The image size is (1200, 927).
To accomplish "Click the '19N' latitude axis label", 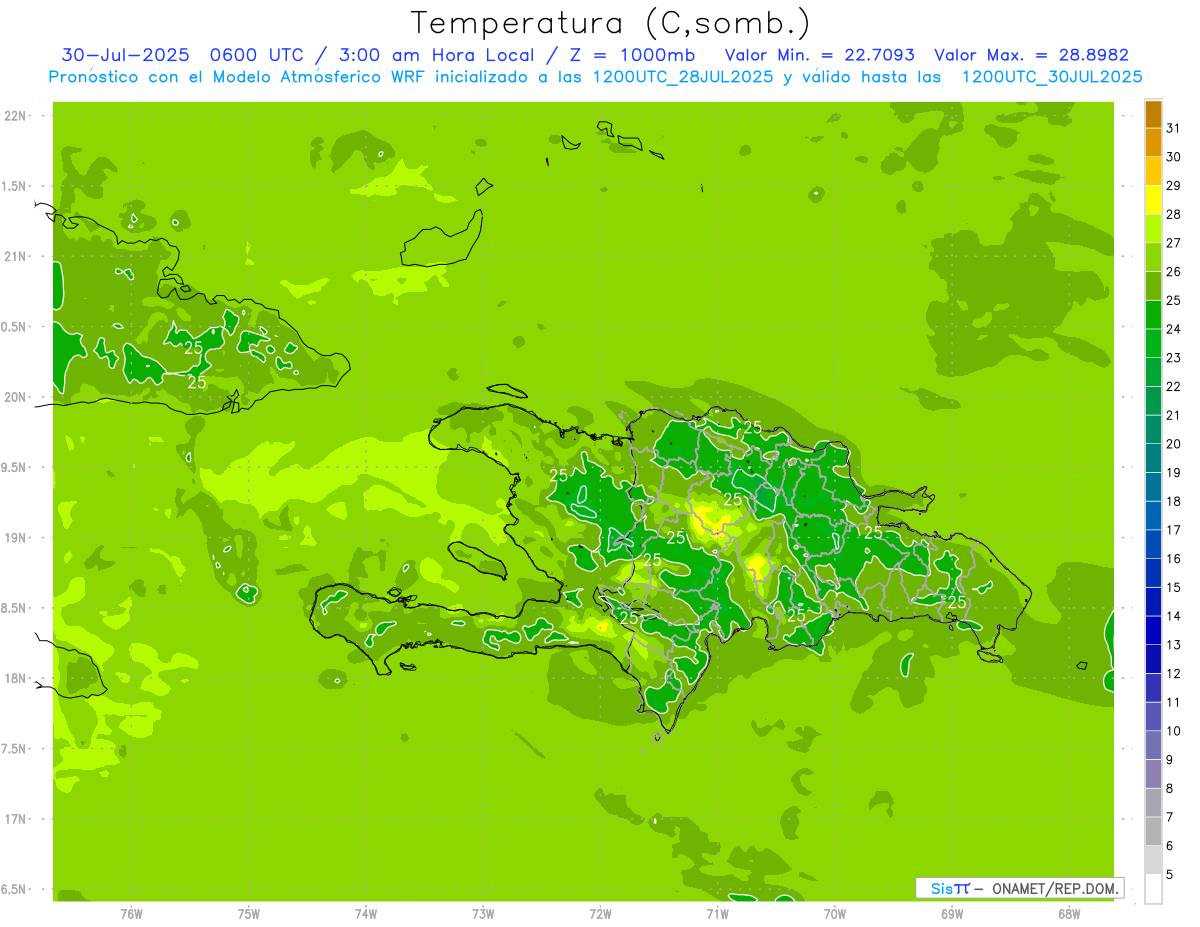I will [17, 538].
